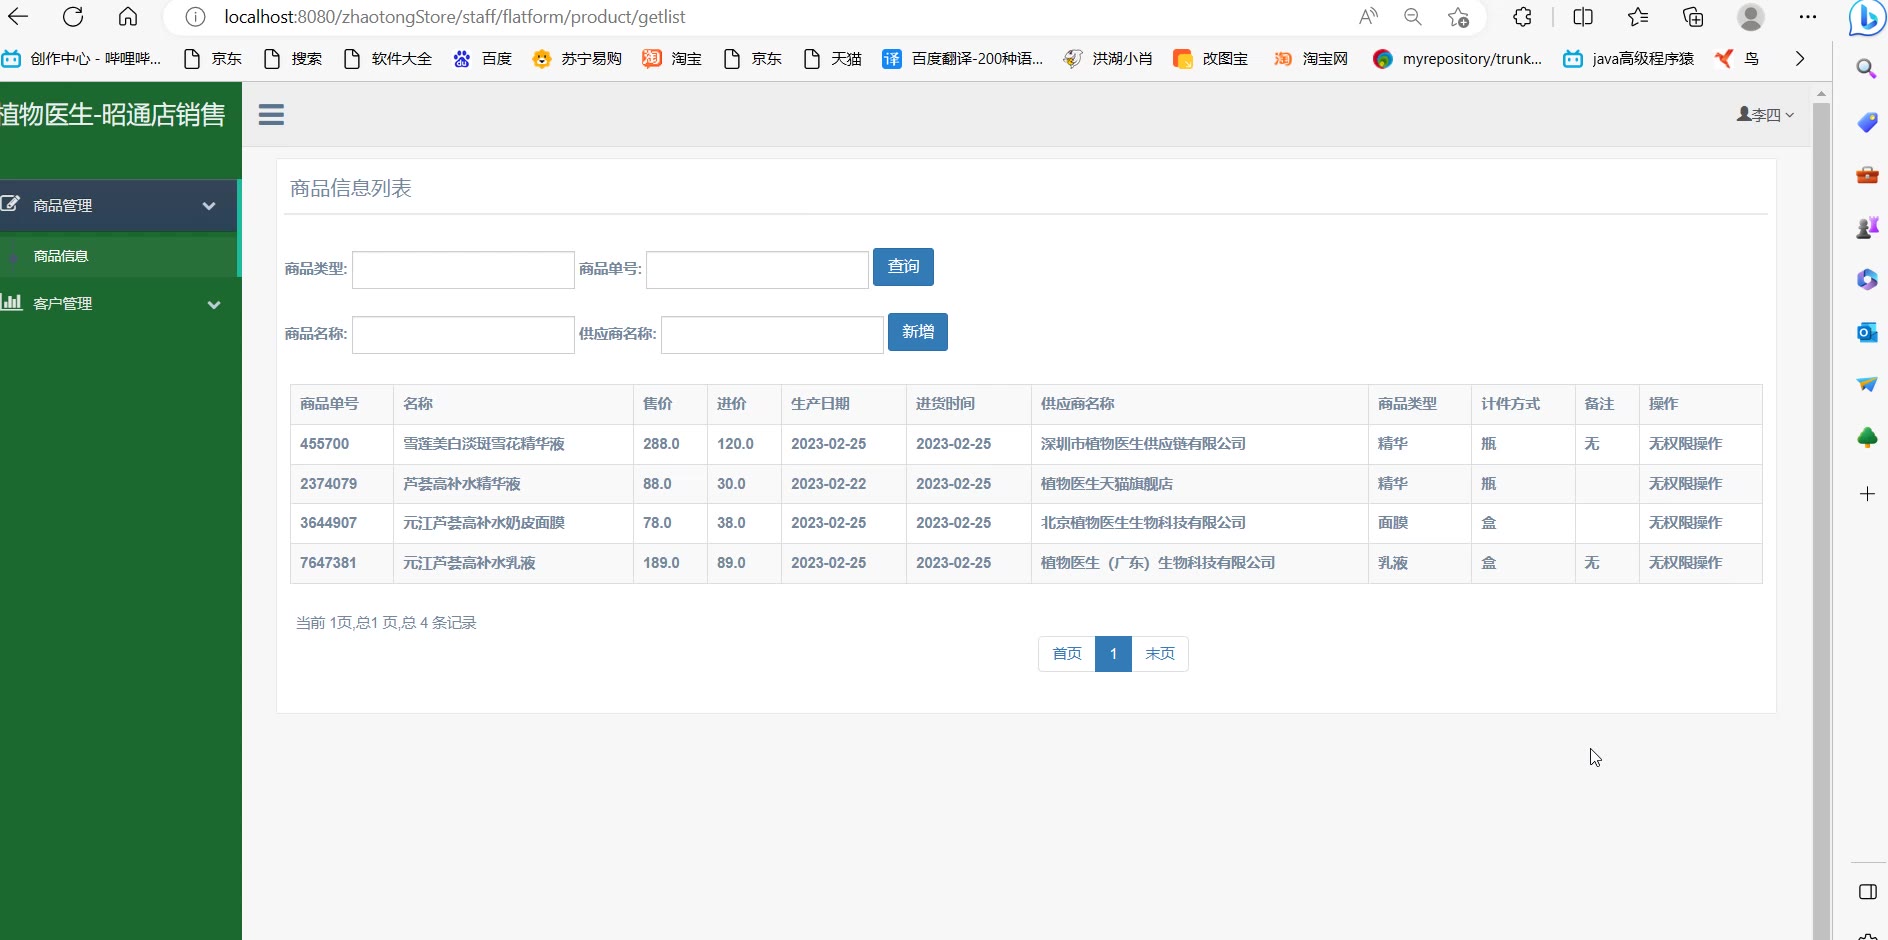Open the 京东 bookmark next to 创作中心
This screenshot has width=1888, height=940.
point(213,59)
